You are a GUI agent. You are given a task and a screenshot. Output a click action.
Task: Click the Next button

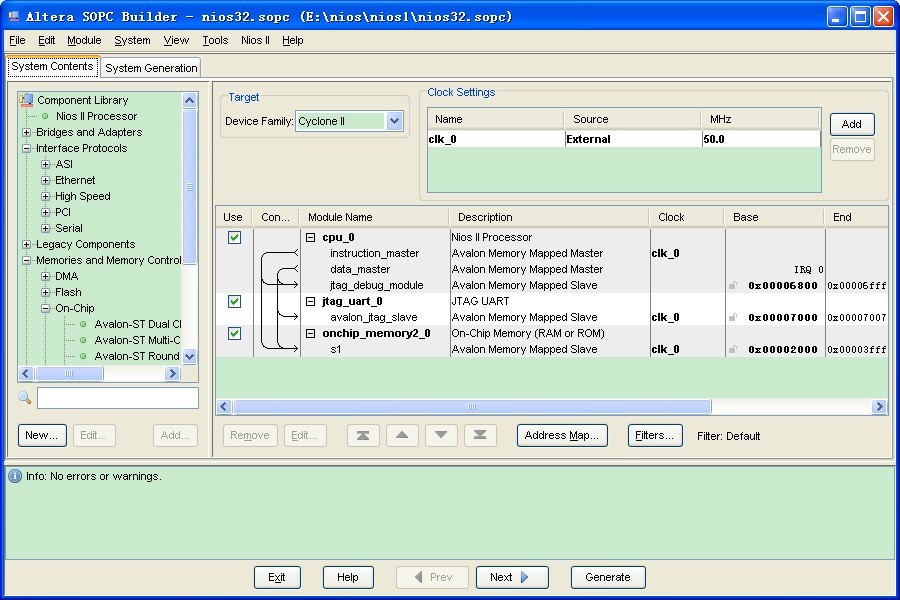tap(512, 577)
